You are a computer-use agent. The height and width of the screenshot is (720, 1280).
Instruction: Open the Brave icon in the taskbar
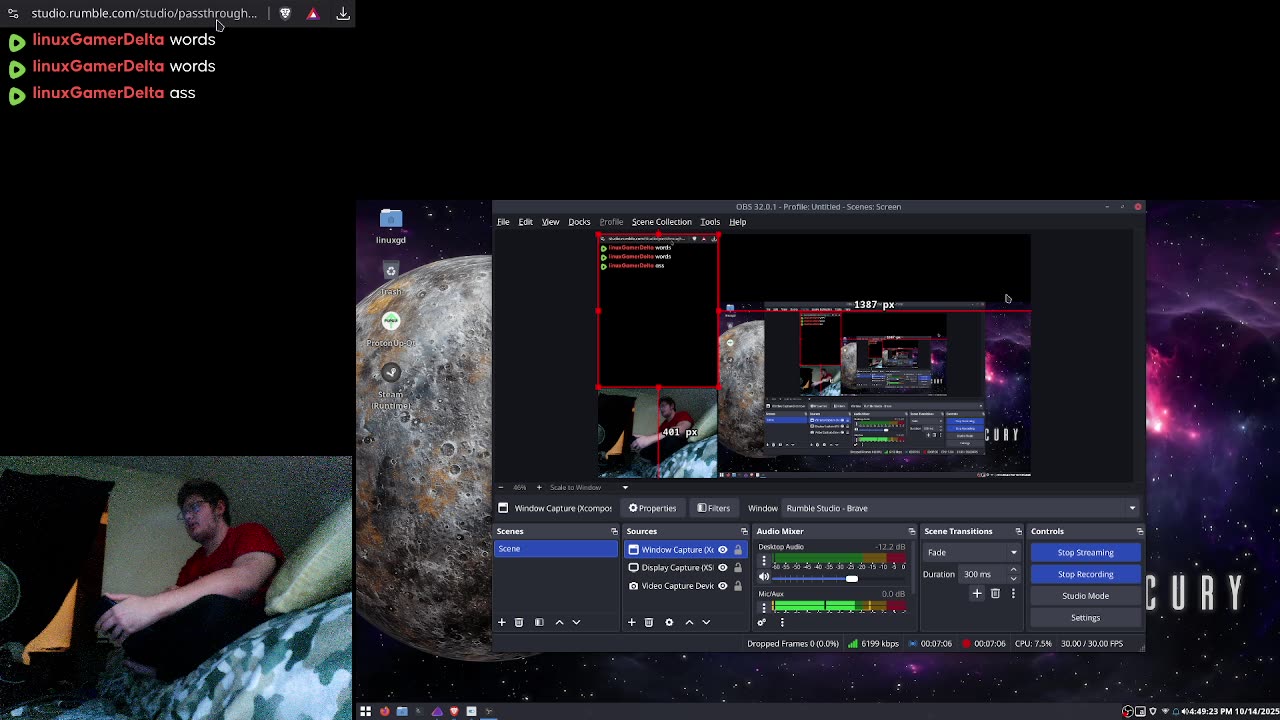(x=454, y=711)
